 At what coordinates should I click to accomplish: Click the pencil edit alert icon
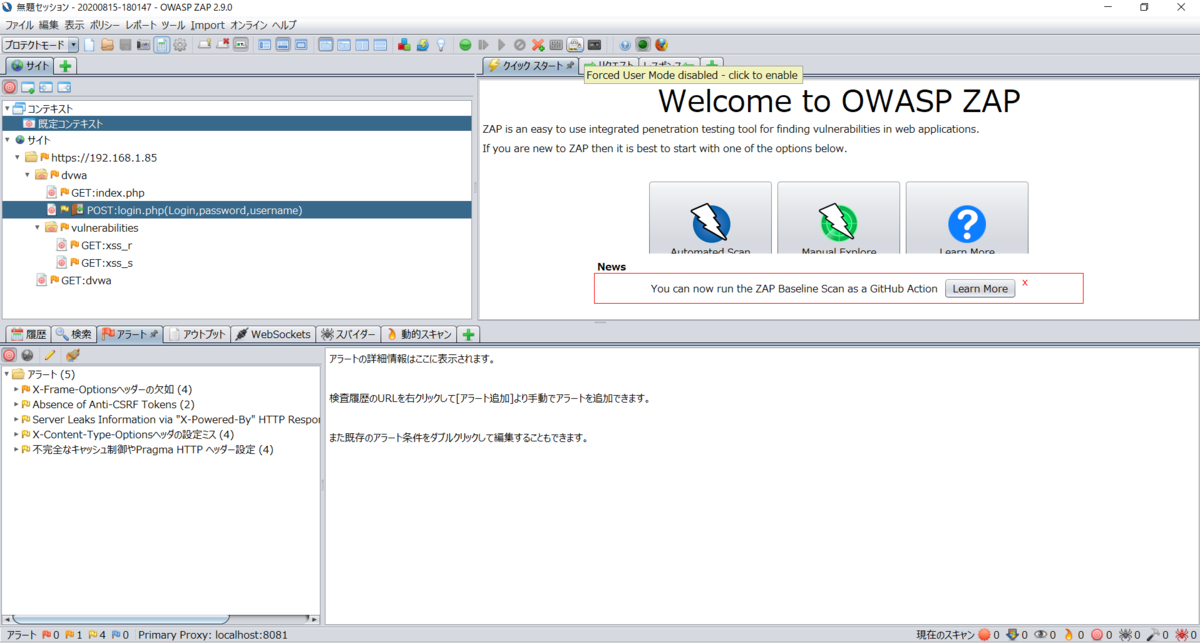49,355
